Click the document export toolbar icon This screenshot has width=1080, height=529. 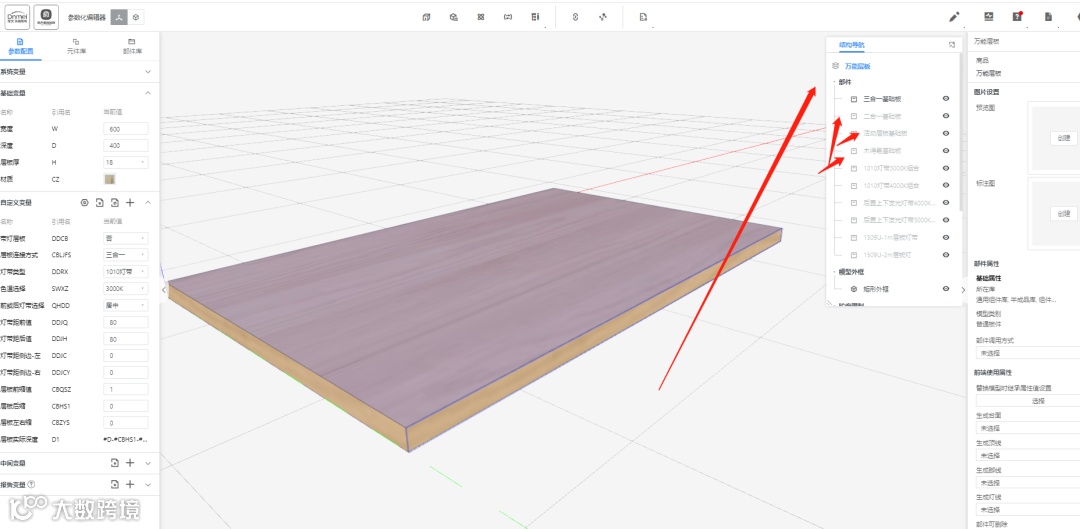click(x=642, y=17)
